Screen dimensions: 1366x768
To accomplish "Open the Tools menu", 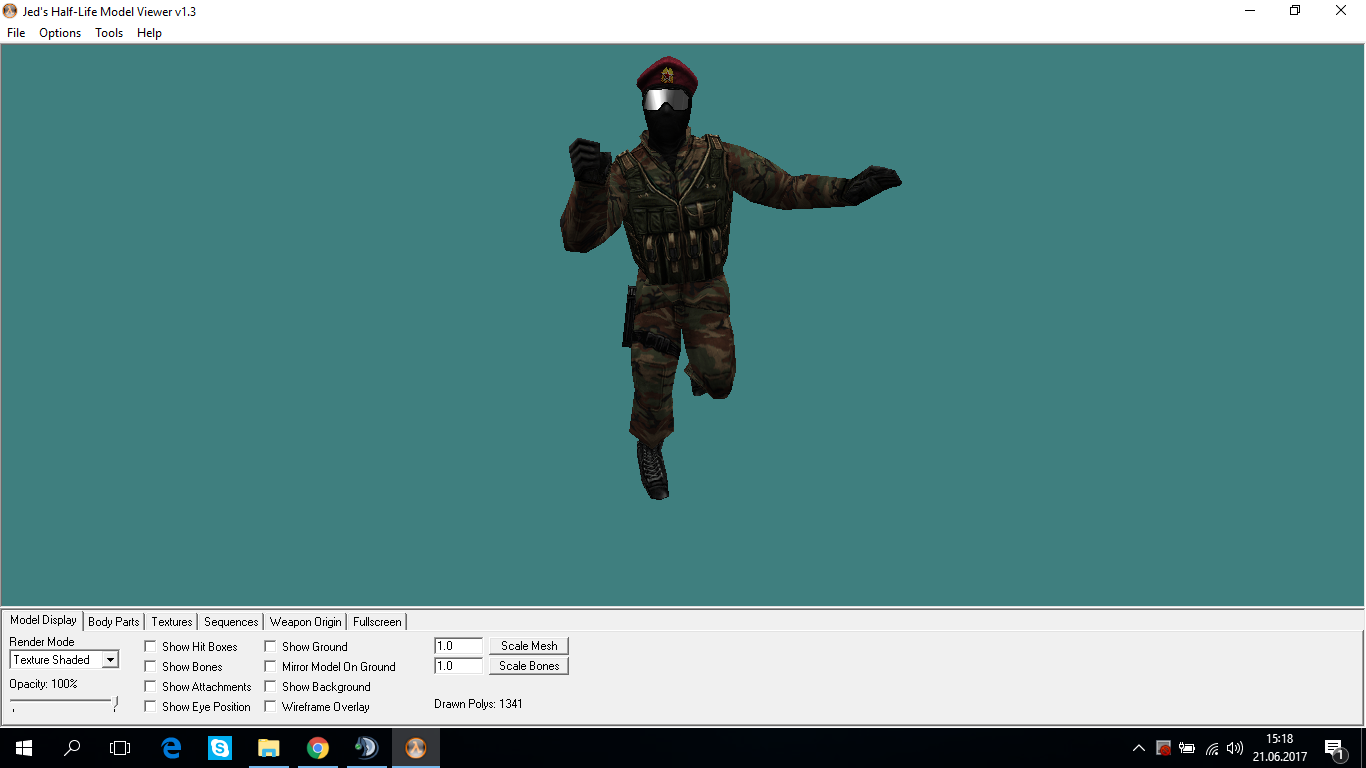I will pos(109,33).
